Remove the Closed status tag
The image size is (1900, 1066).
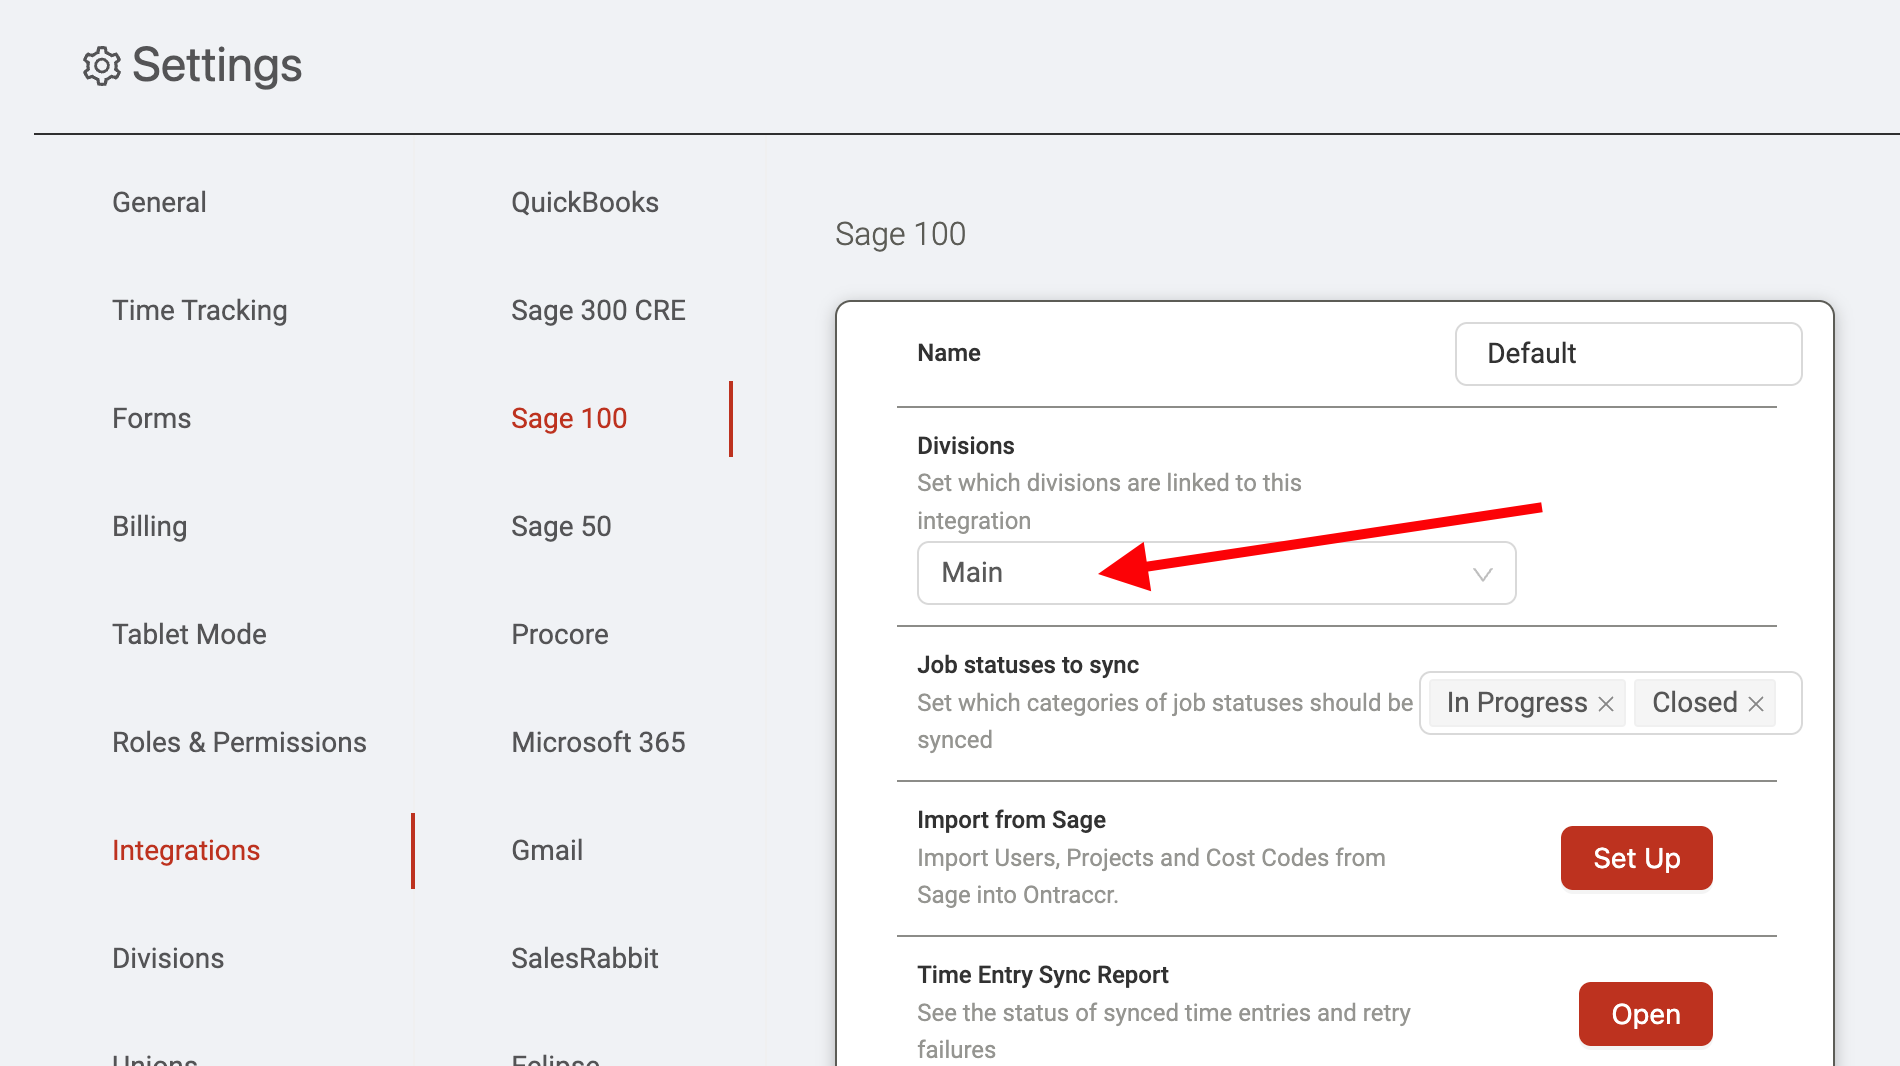pyautogui.click(x=1756, y=704)
